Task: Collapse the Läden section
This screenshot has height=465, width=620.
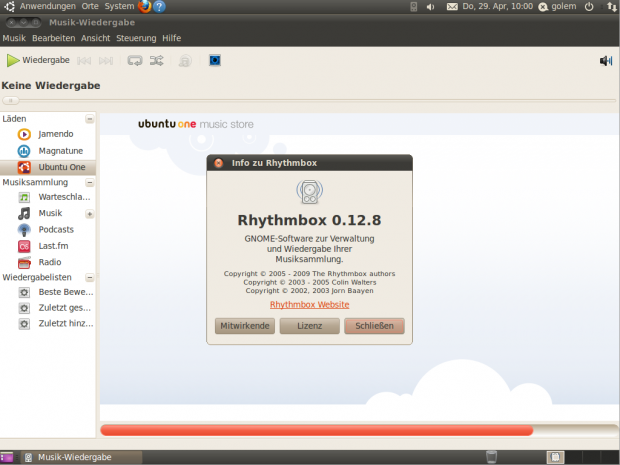Action: pyautogui.click(x=90, y=119)
